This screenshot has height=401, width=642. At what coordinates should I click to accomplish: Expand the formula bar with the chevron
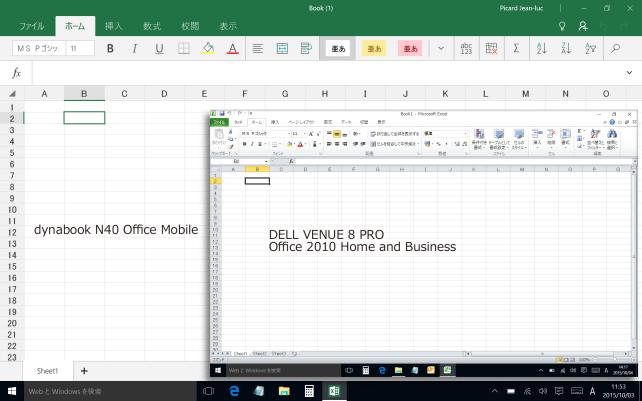(x=629, y=73)
